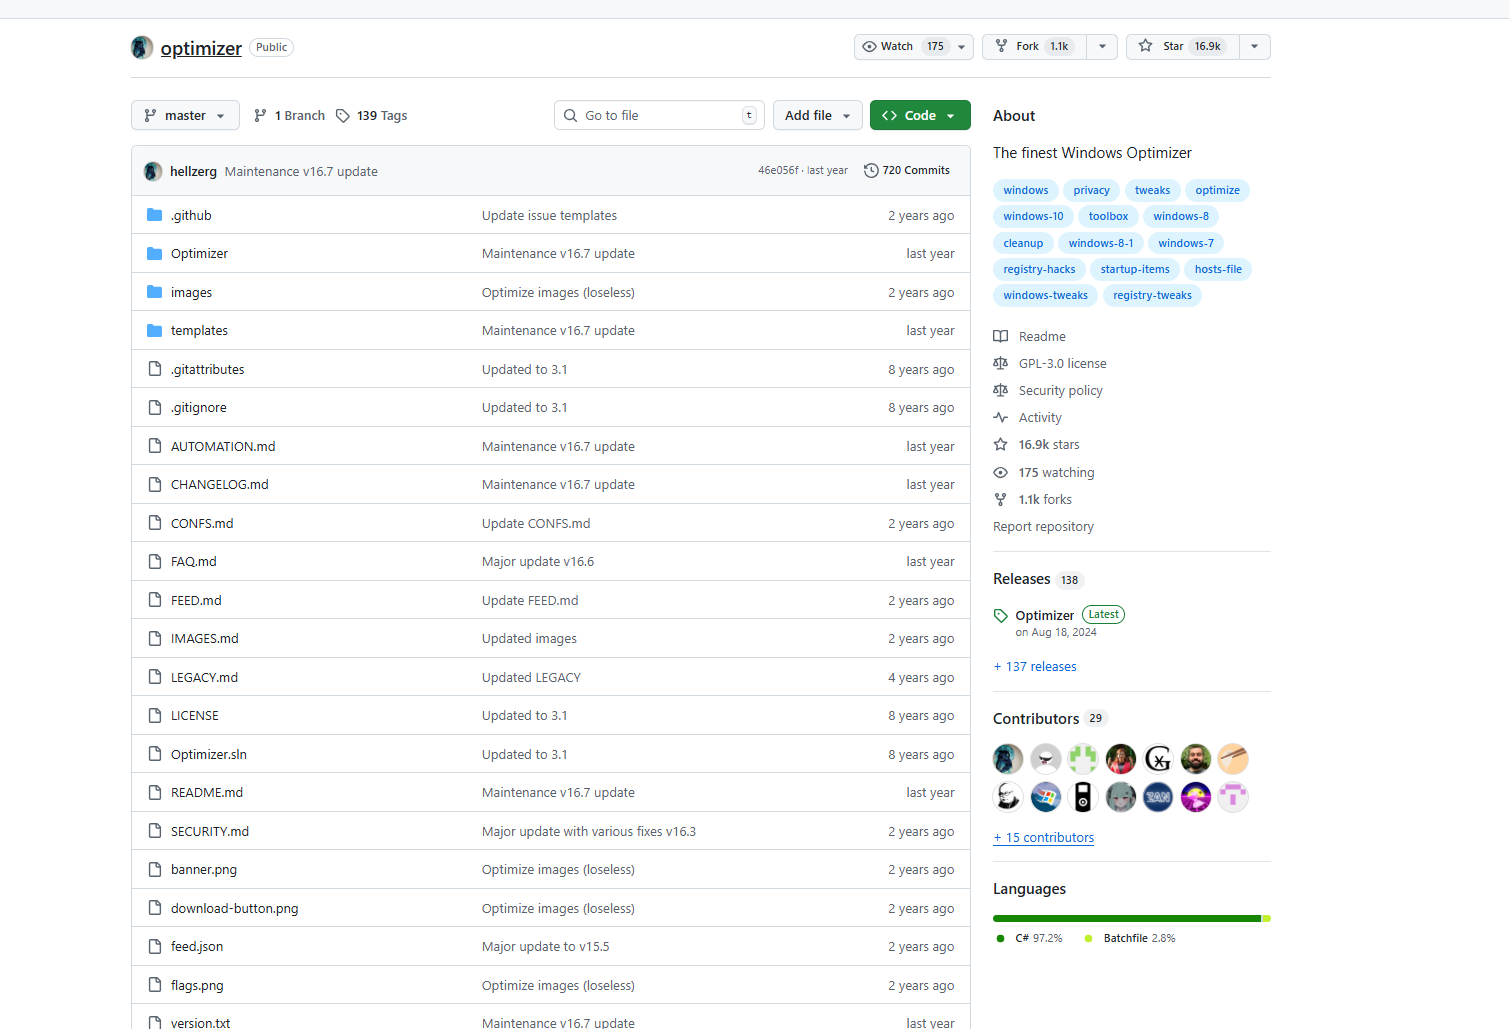Image resolution: width=1509 pixels, height=1029 pixels.
Task: Expand the Star lists dropdown arrow
Action: pyautogui.click(x=1255, y=47)
